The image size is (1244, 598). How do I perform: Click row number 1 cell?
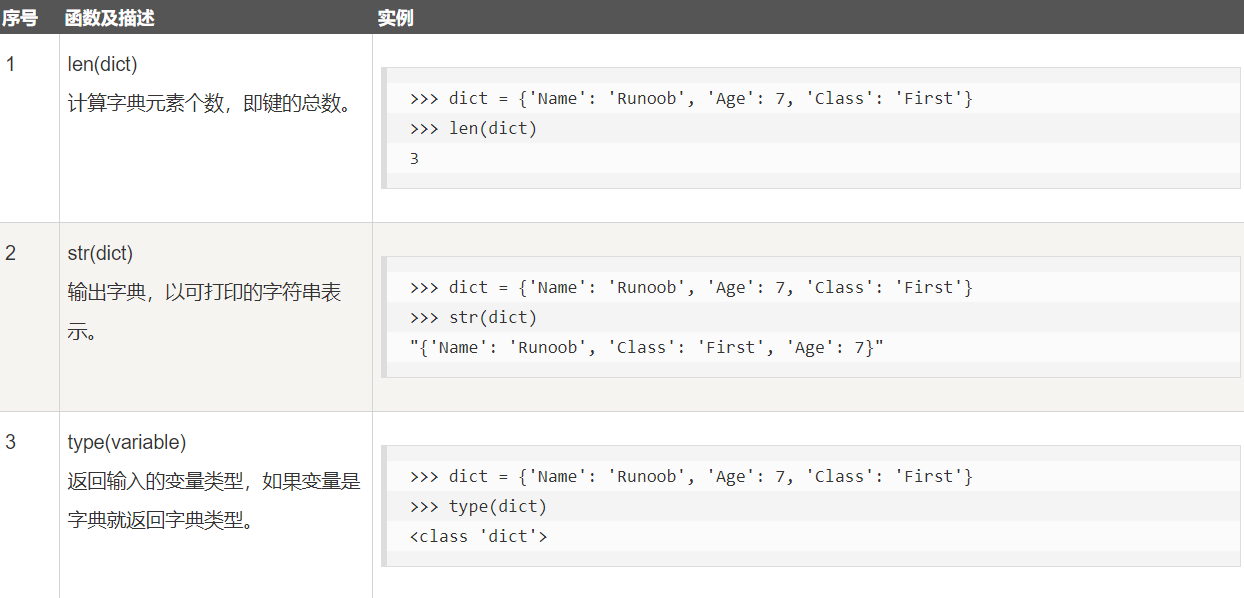click(11, 64)
